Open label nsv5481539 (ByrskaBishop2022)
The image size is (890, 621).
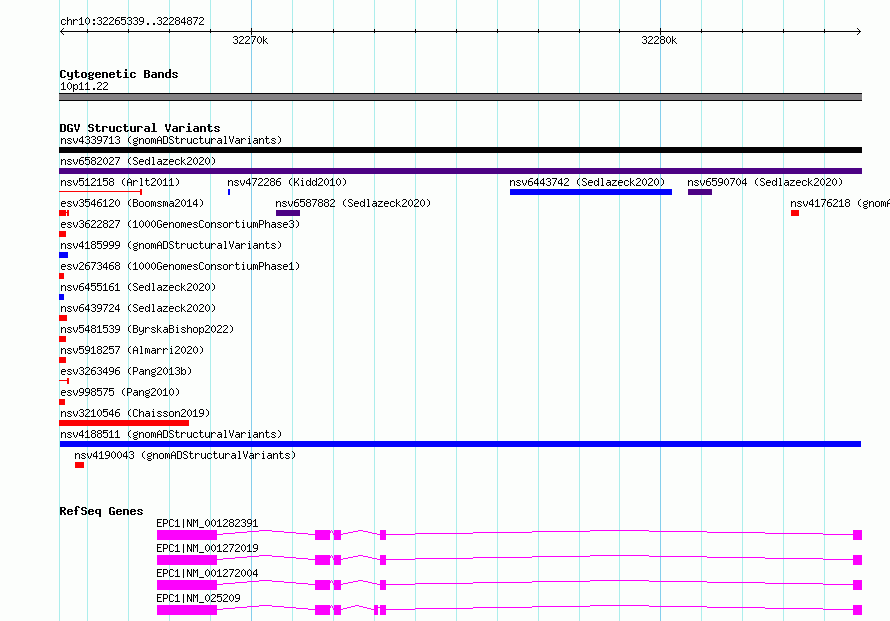coord(147,329)
